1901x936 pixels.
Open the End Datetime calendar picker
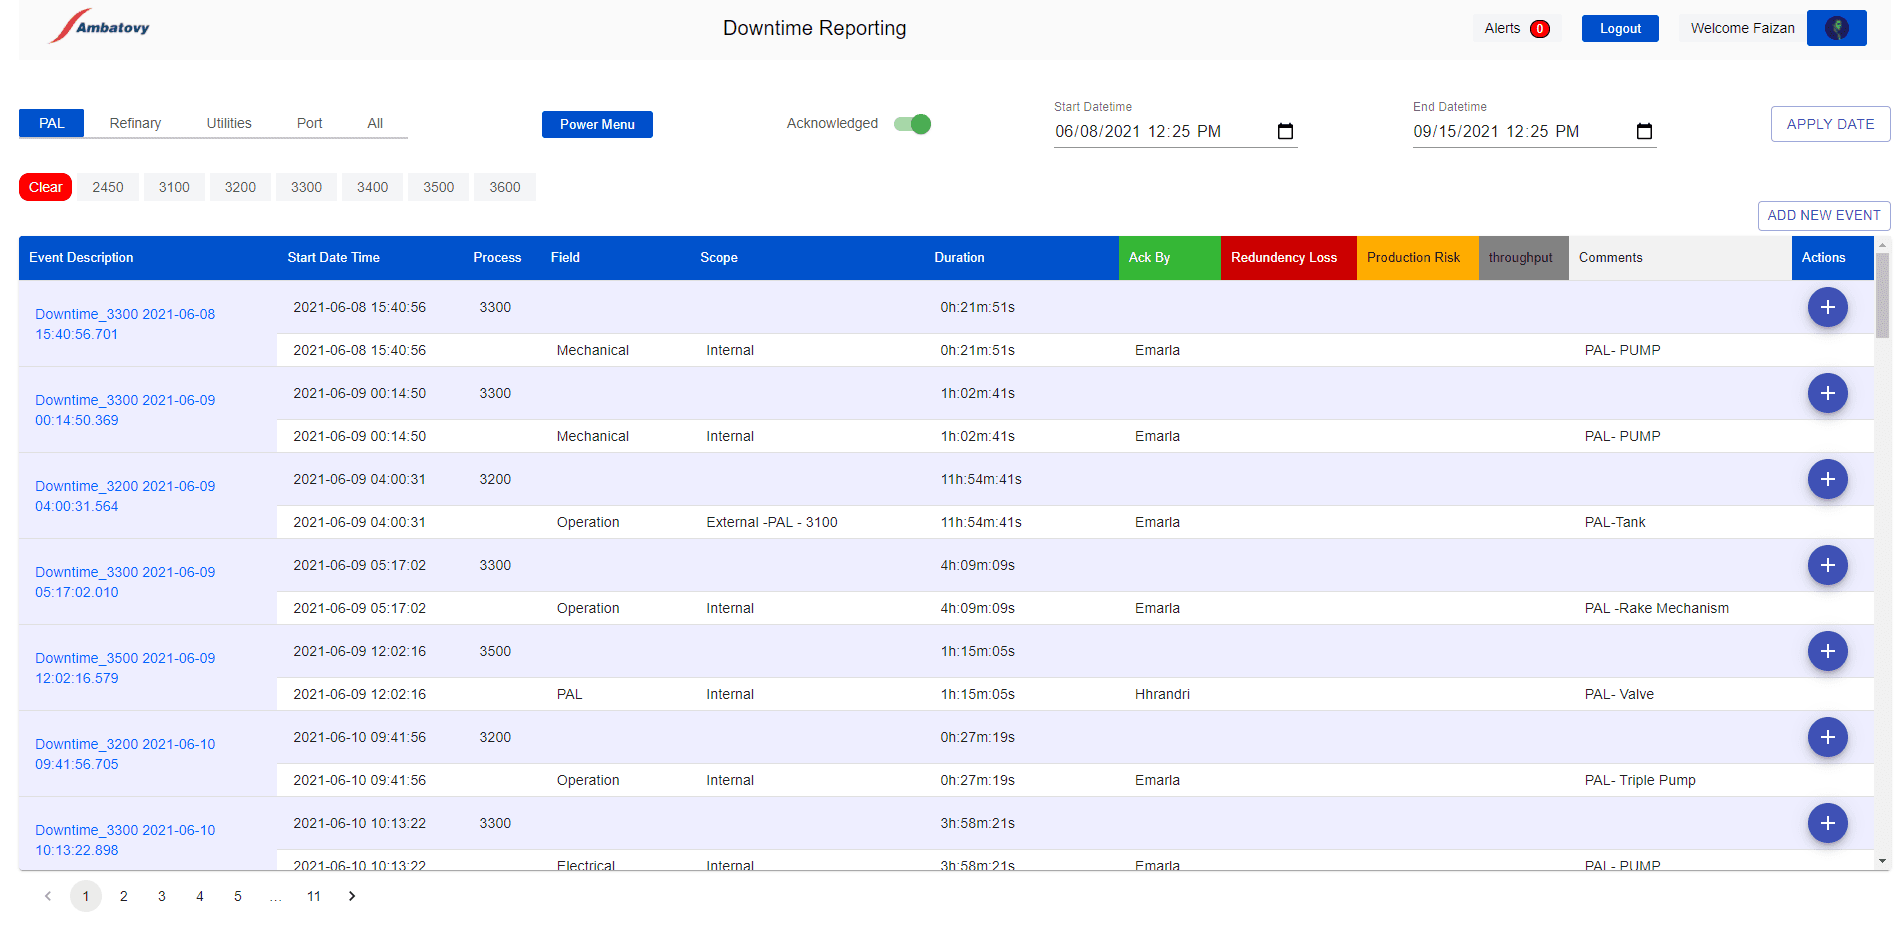pos(1645,131)
